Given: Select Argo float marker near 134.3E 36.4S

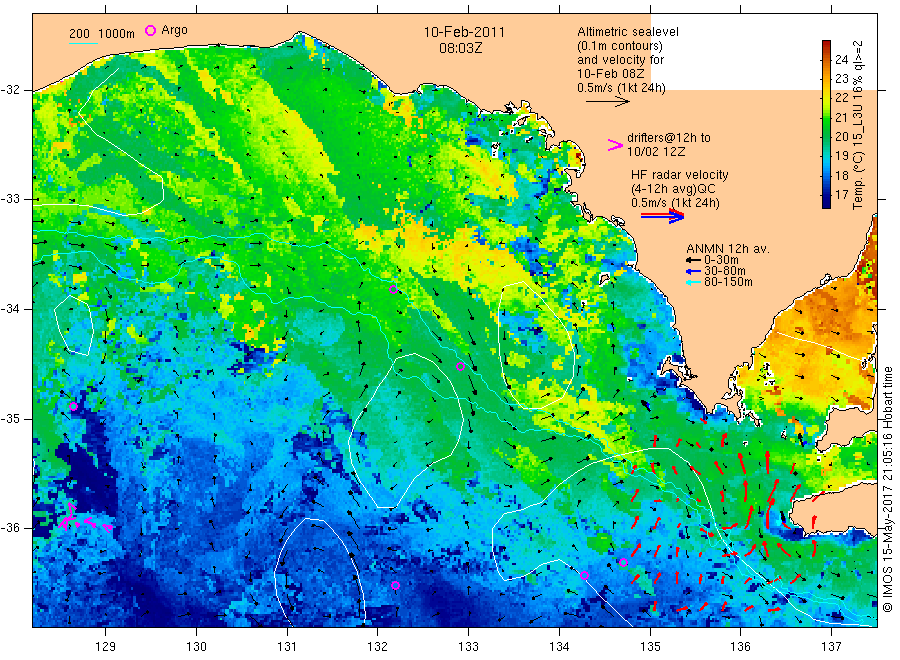Looking at the screenshot, I should (584, 576).
